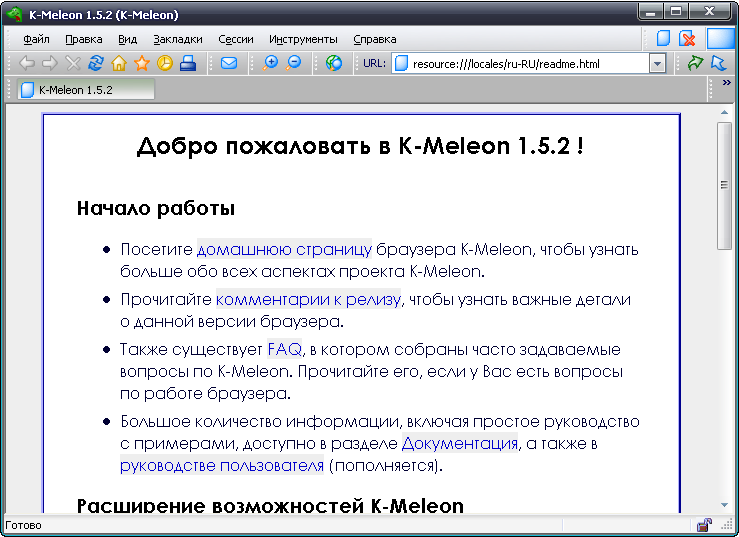The height and width of the screenshot is (537, 739).
Task: Open the Home page icon
Action: (119, 63)
